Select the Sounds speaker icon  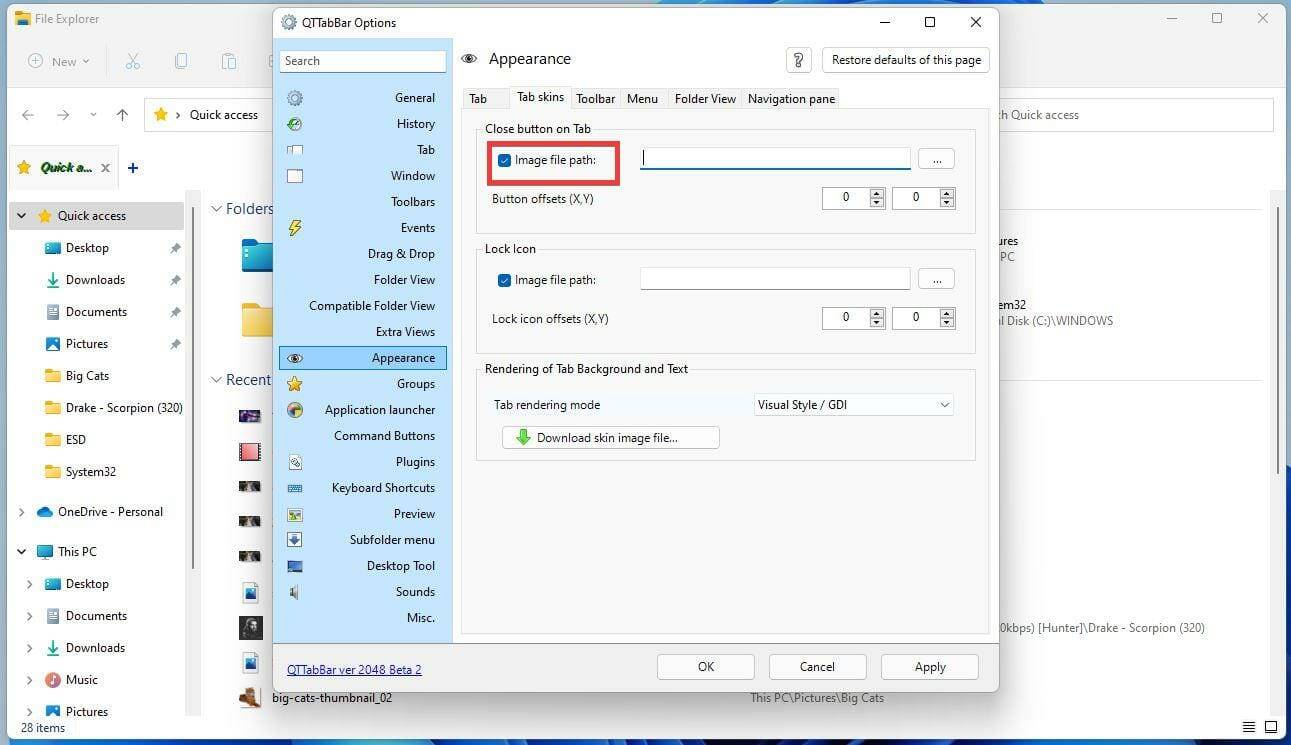[x=294, y=591]
